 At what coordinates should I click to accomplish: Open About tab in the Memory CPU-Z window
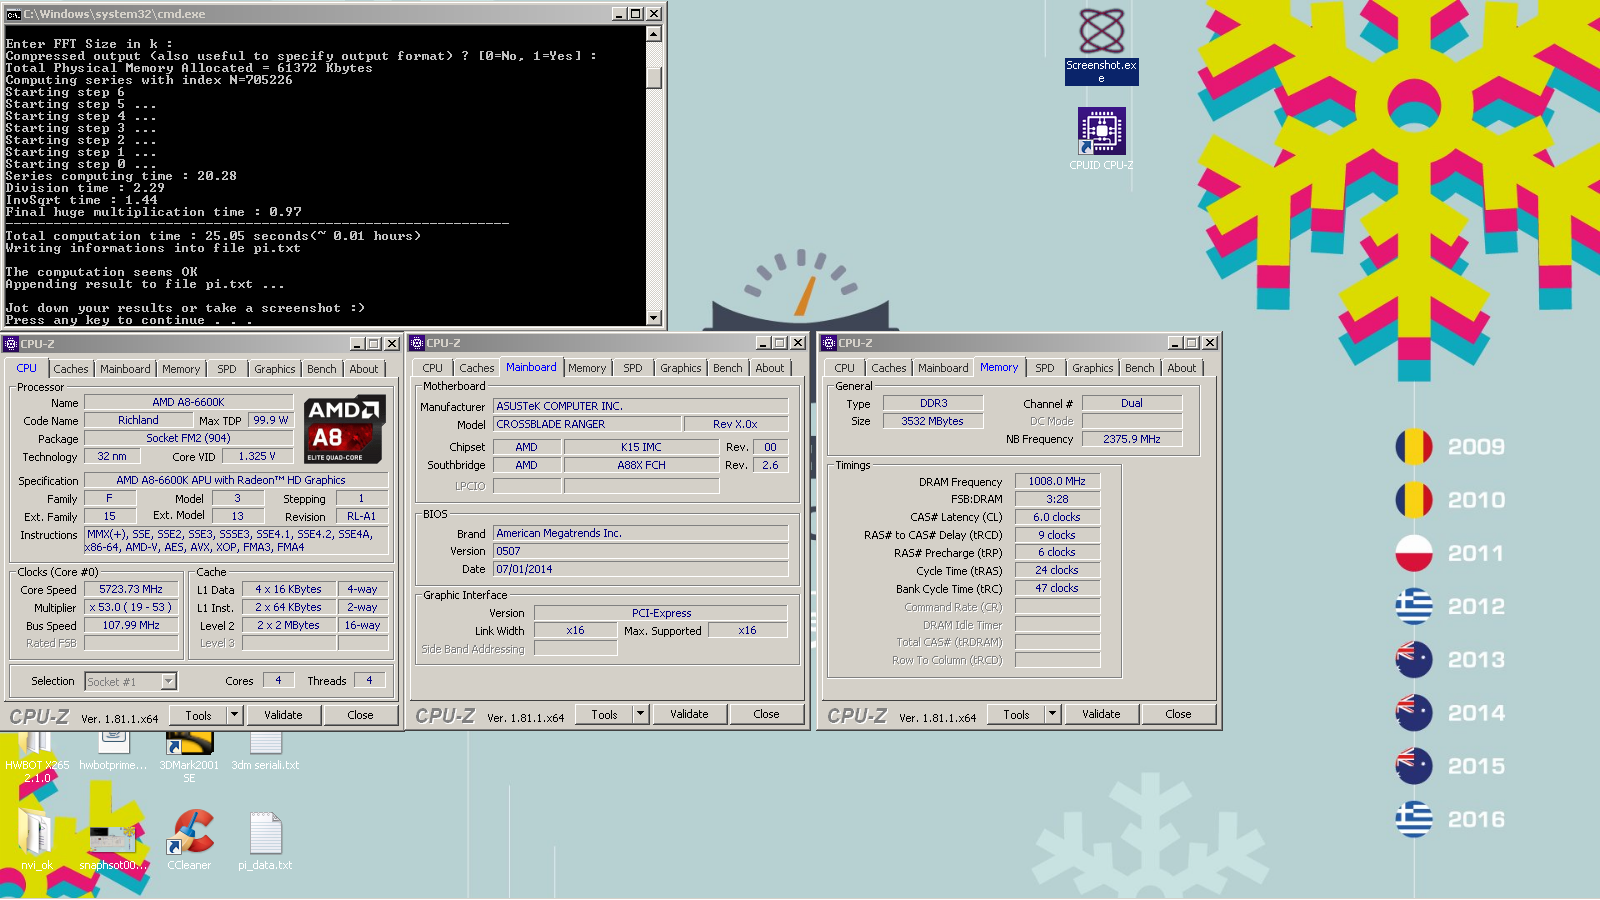[x=1182, y=368]
